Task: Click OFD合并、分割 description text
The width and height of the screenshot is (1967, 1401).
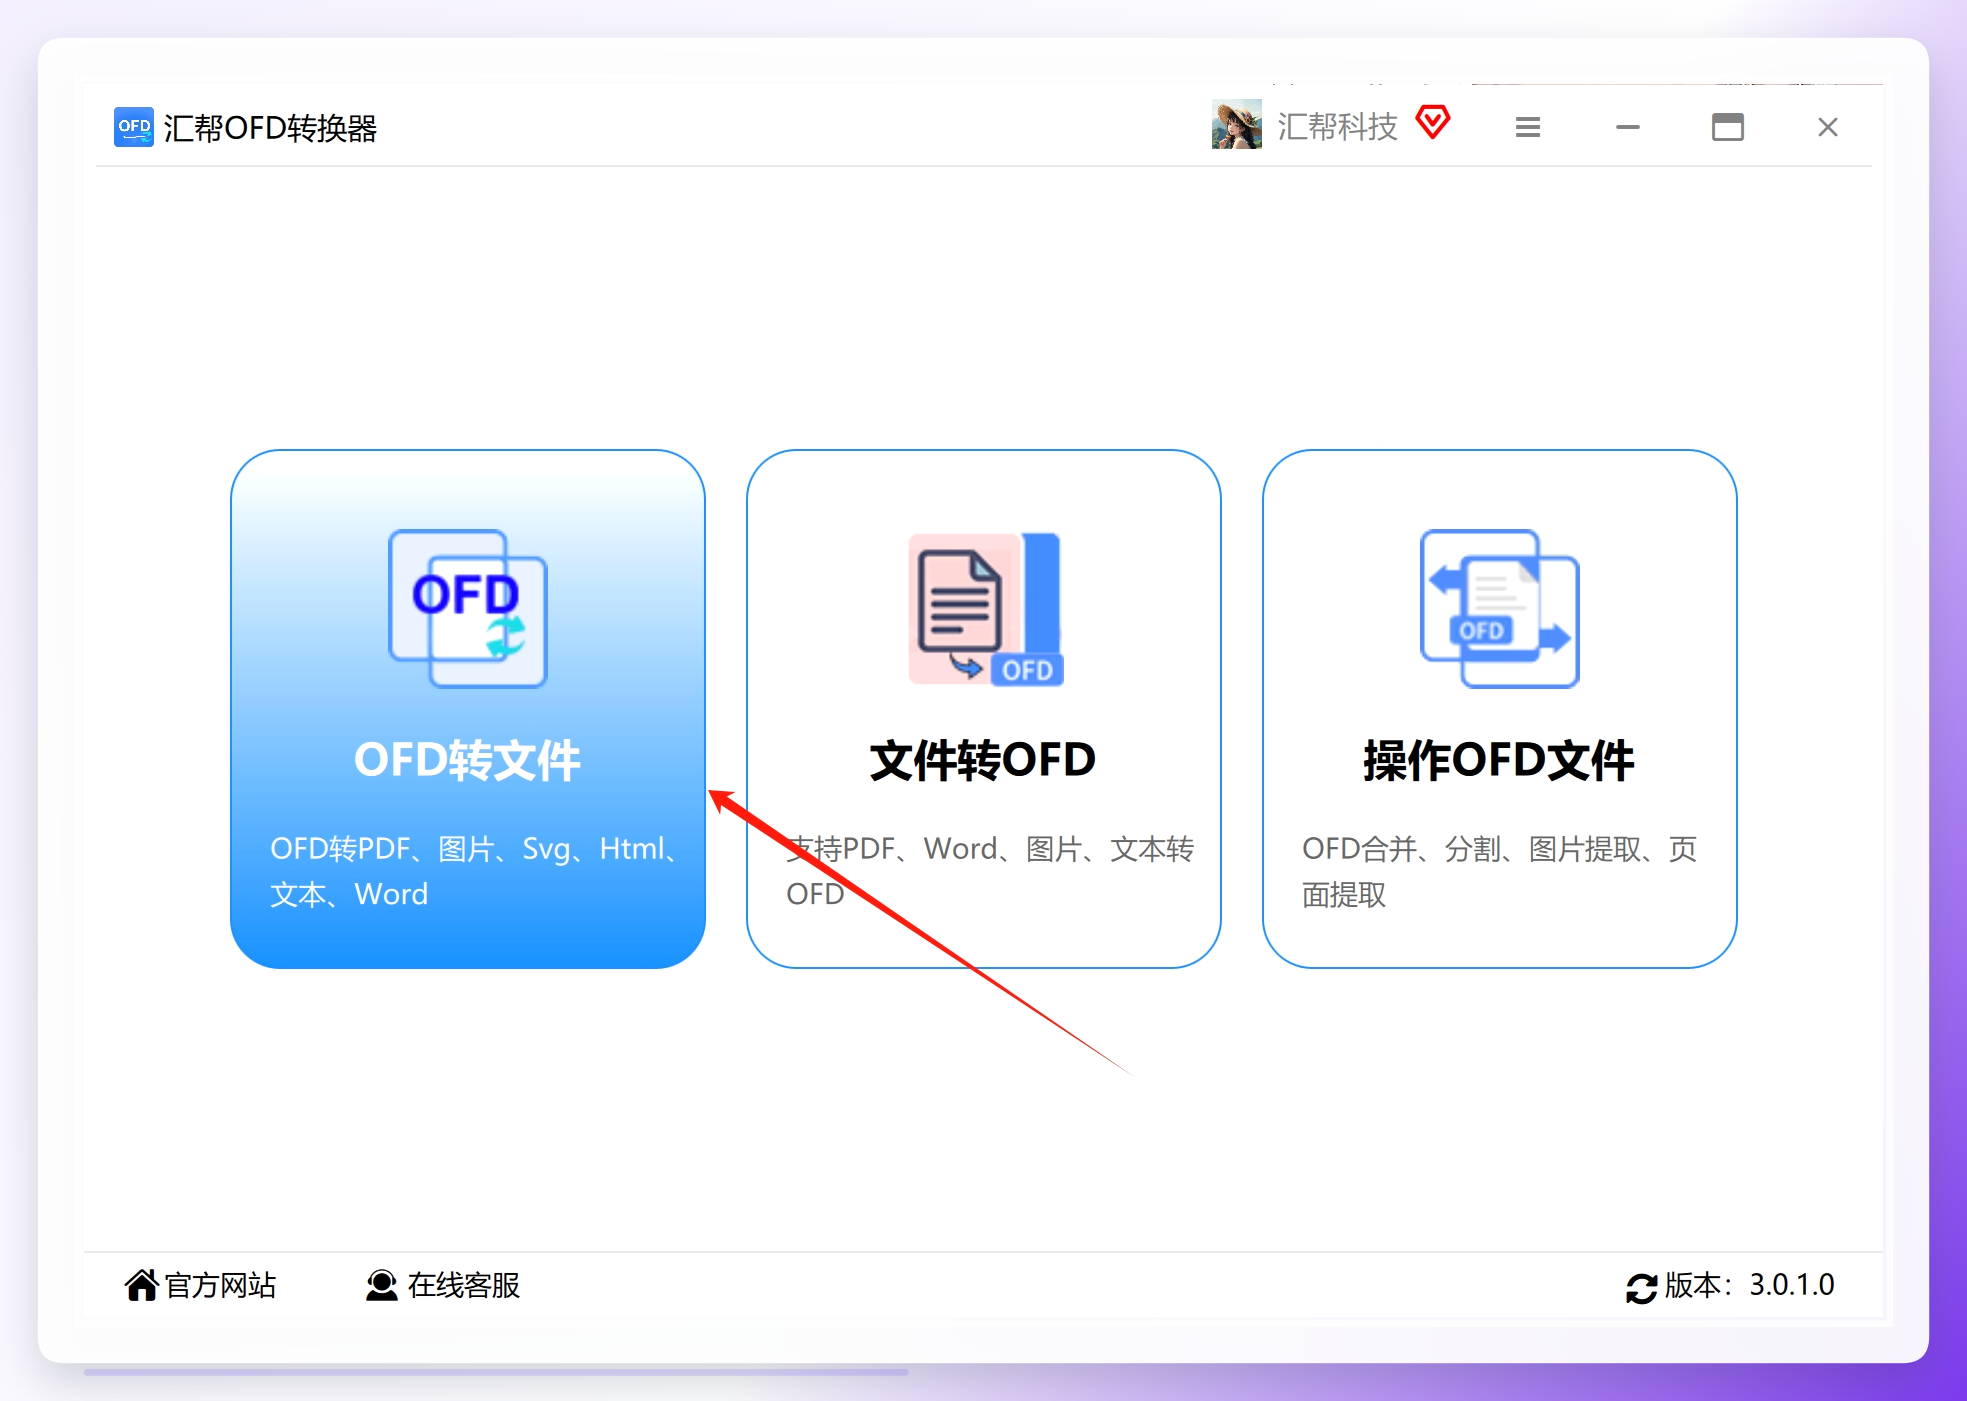Action: tap(1500, 871)
